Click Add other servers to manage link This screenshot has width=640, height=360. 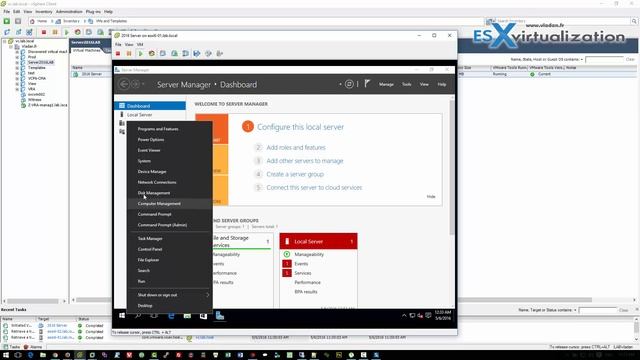click(x=305, y=161)
